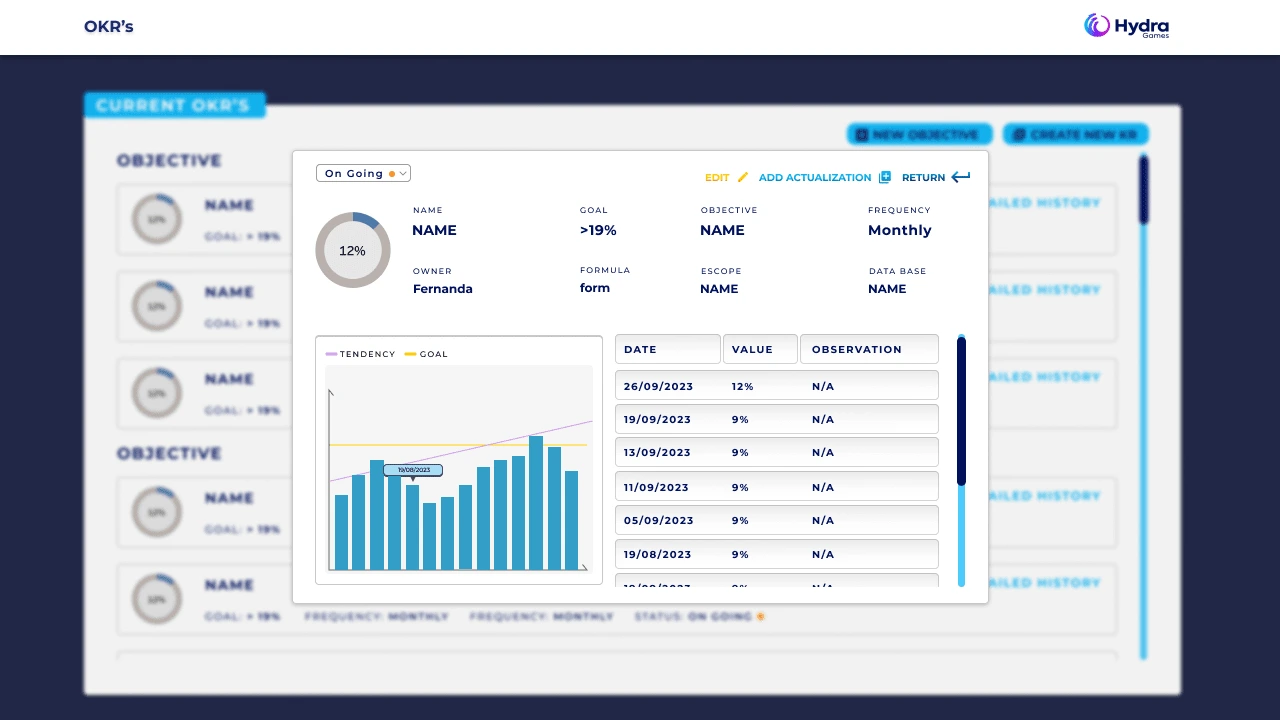The image size is (1280, 720).
Task: Click the tallest bar in the chart
Action: [x=536, y=503]
